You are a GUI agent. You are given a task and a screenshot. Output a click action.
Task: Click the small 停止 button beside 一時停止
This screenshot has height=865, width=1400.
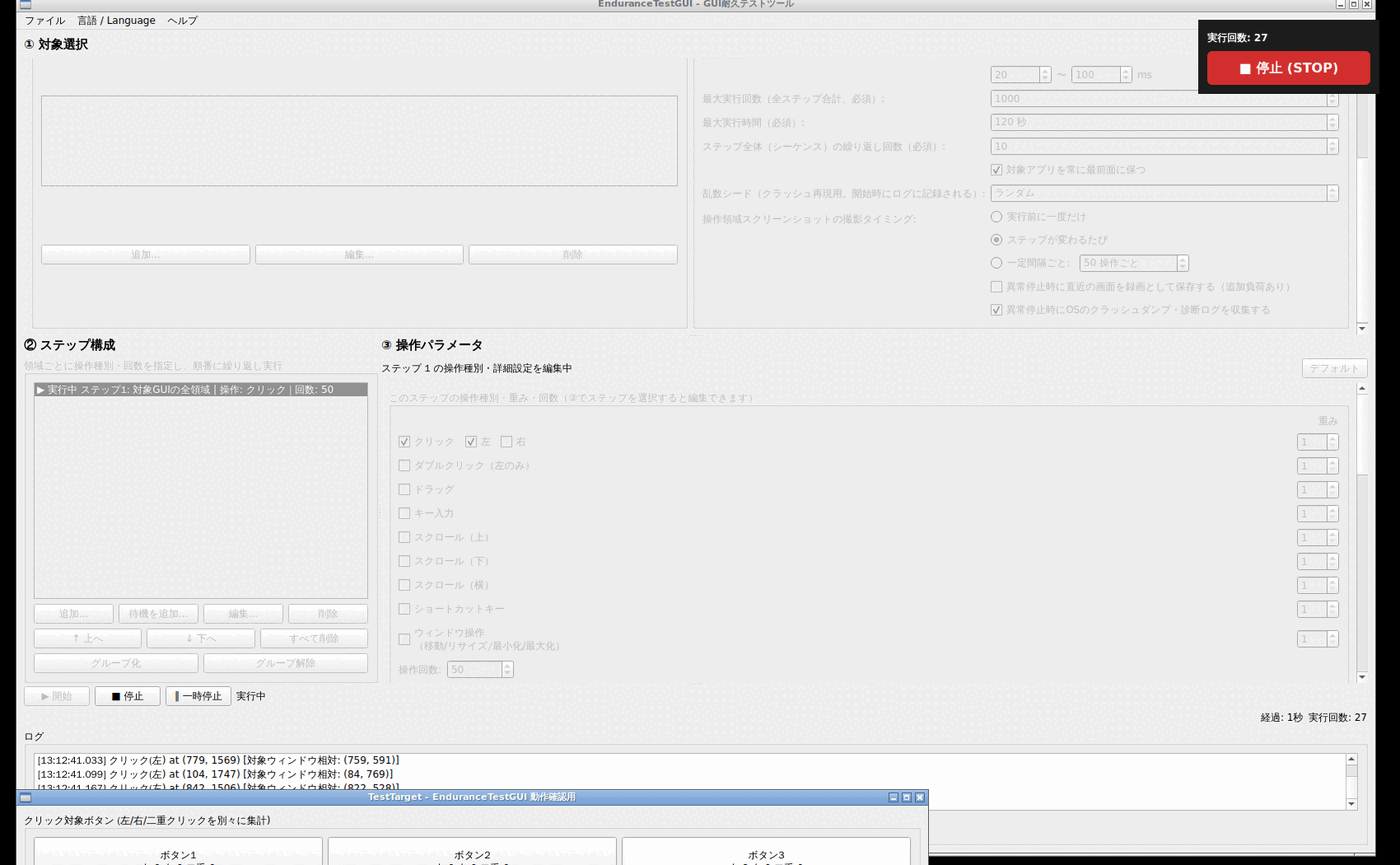[127, 696]
